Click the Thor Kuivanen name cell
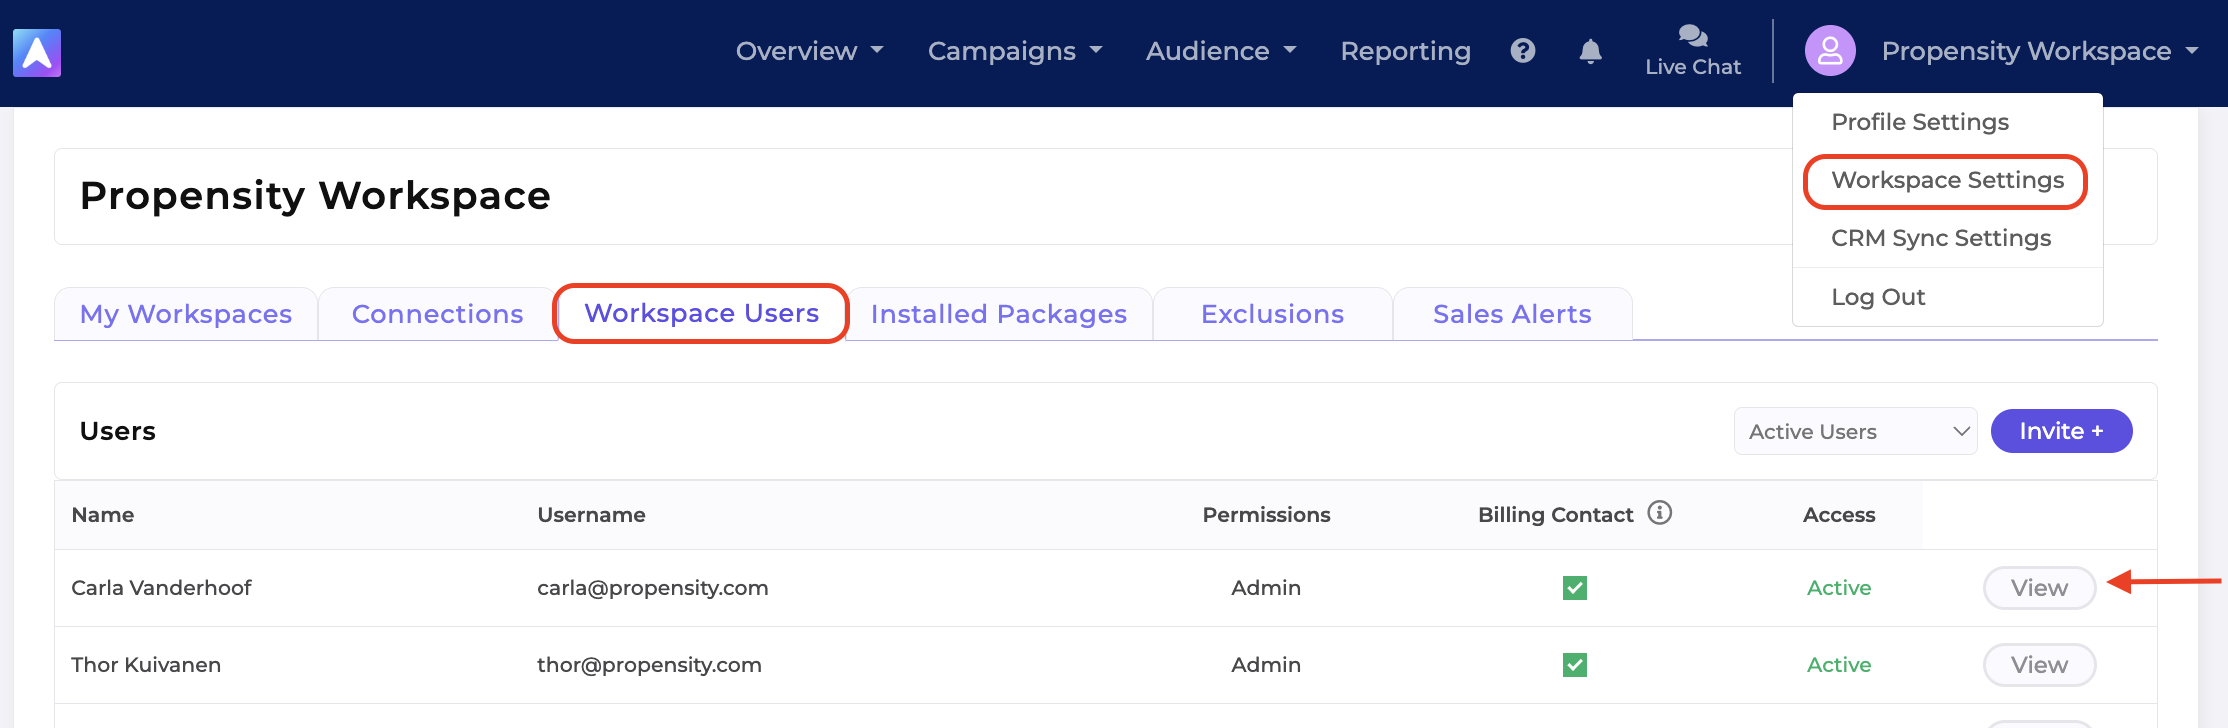 tap(146, 665)
